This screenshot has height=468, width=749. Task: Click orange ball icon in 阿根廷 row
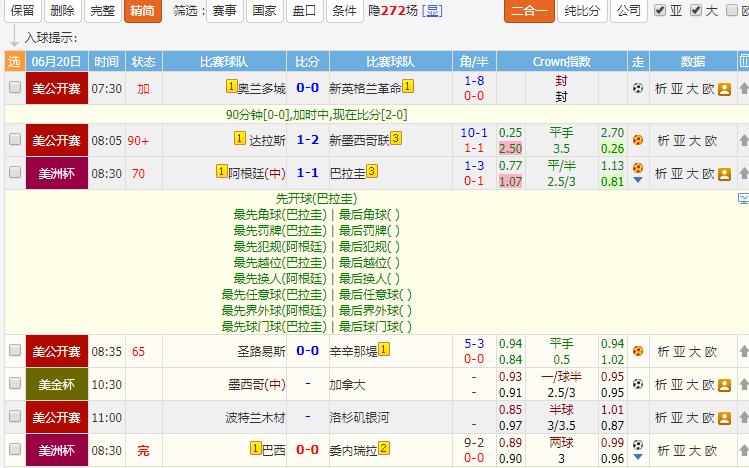638,168
